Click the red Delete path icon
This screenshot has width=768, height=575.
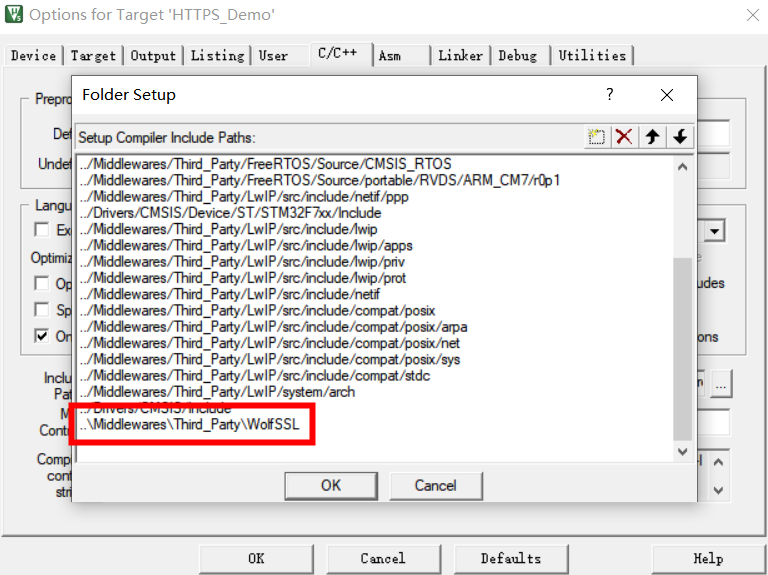click(x=624, y=137)
